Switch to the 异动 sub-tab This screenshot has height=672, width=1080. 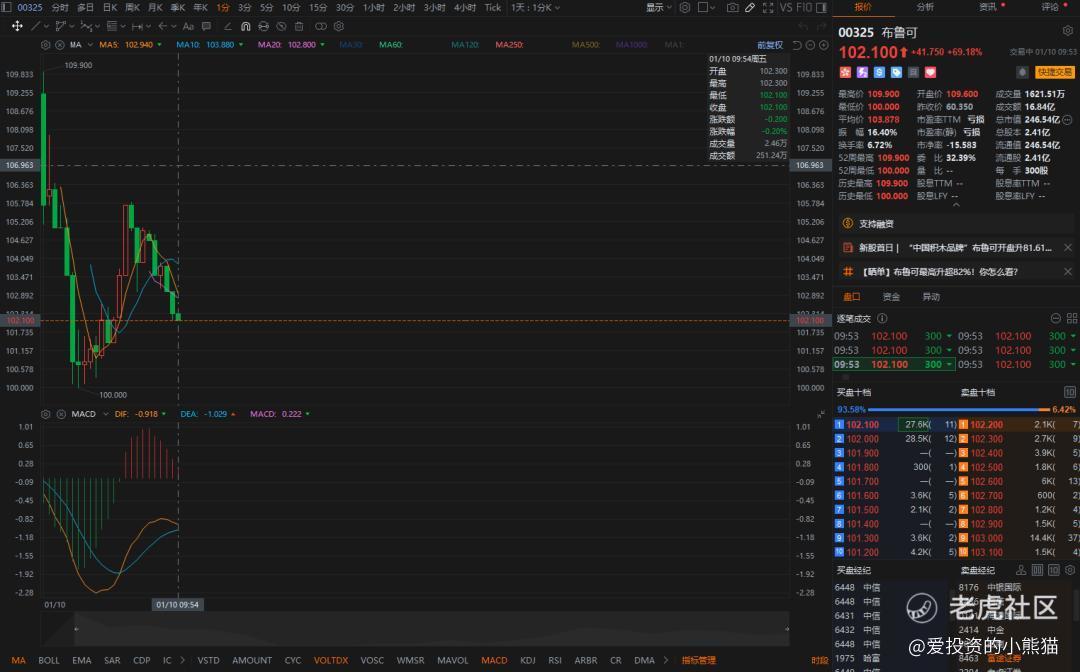931,297
